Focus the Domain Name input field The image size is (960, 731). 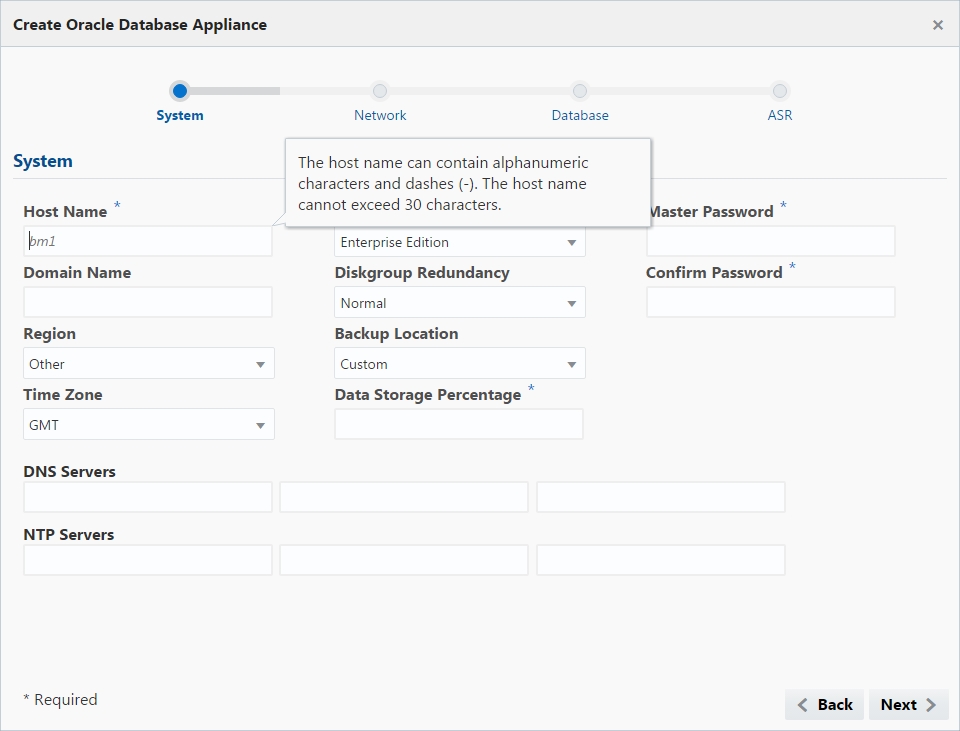click(x=148, y=302)
